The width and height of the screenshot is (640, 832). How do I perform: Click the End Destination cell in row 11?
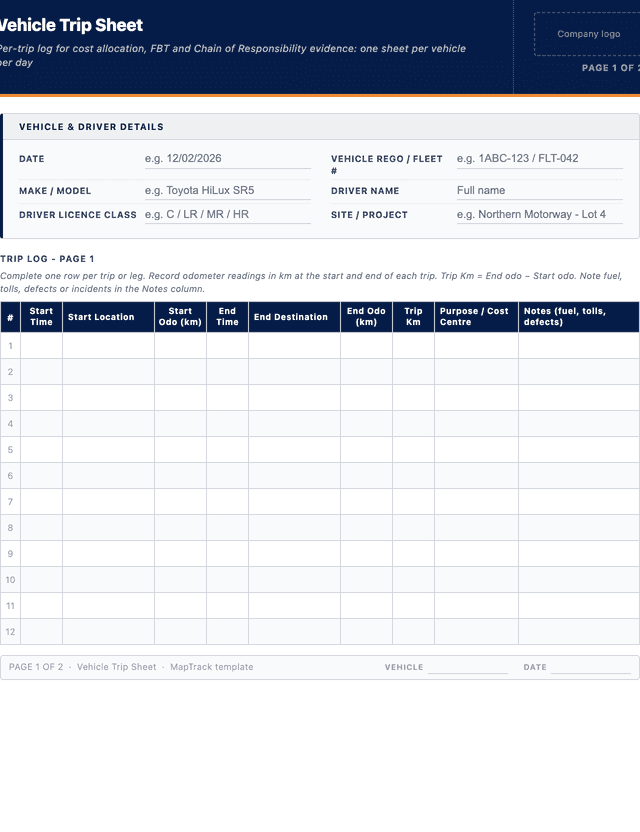pos(294,605)
